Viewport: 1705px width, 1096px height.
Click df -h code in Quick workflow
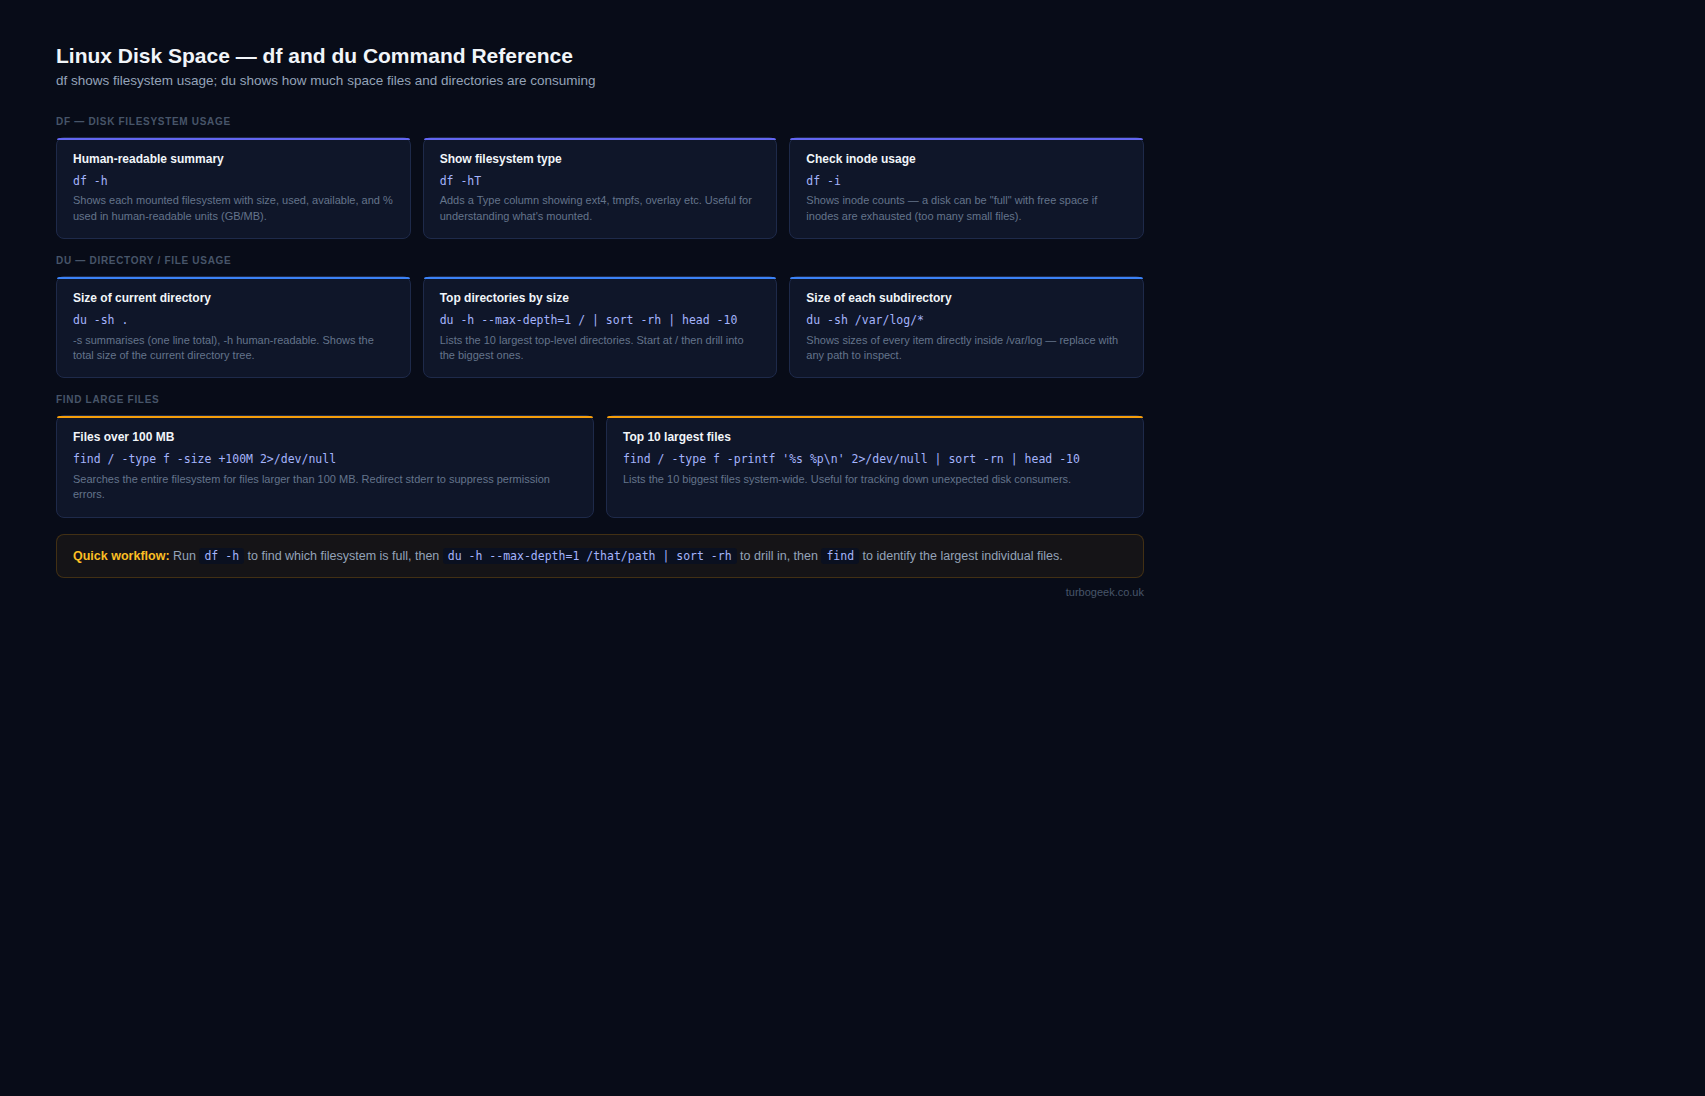click(222, 556)
